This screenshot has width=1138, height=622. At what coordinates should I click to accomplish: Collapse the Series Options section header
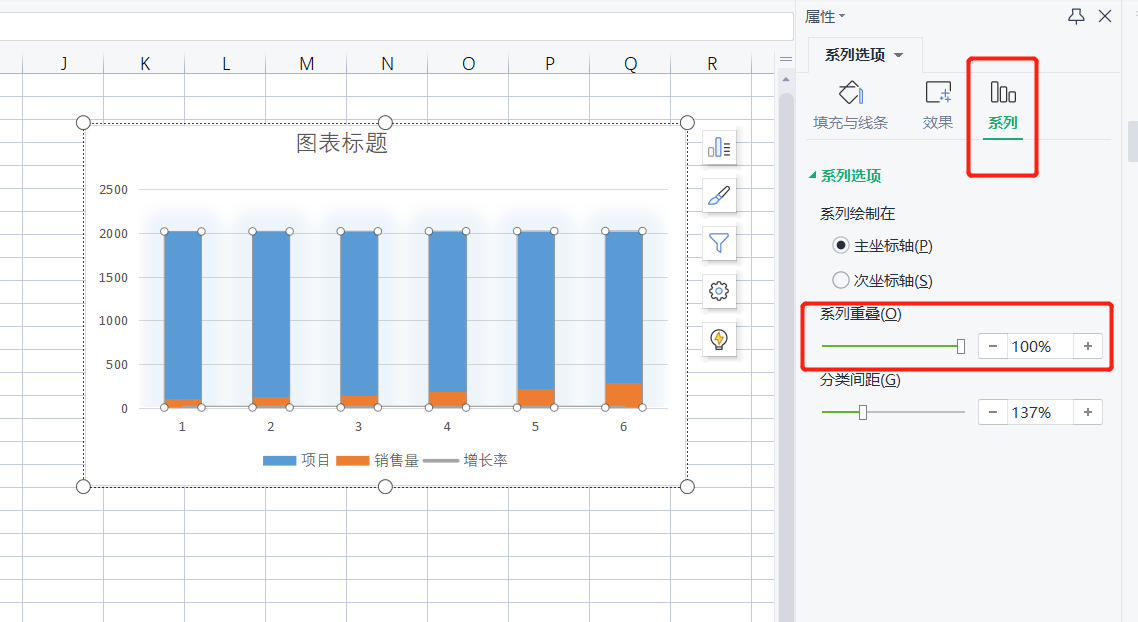845,176
